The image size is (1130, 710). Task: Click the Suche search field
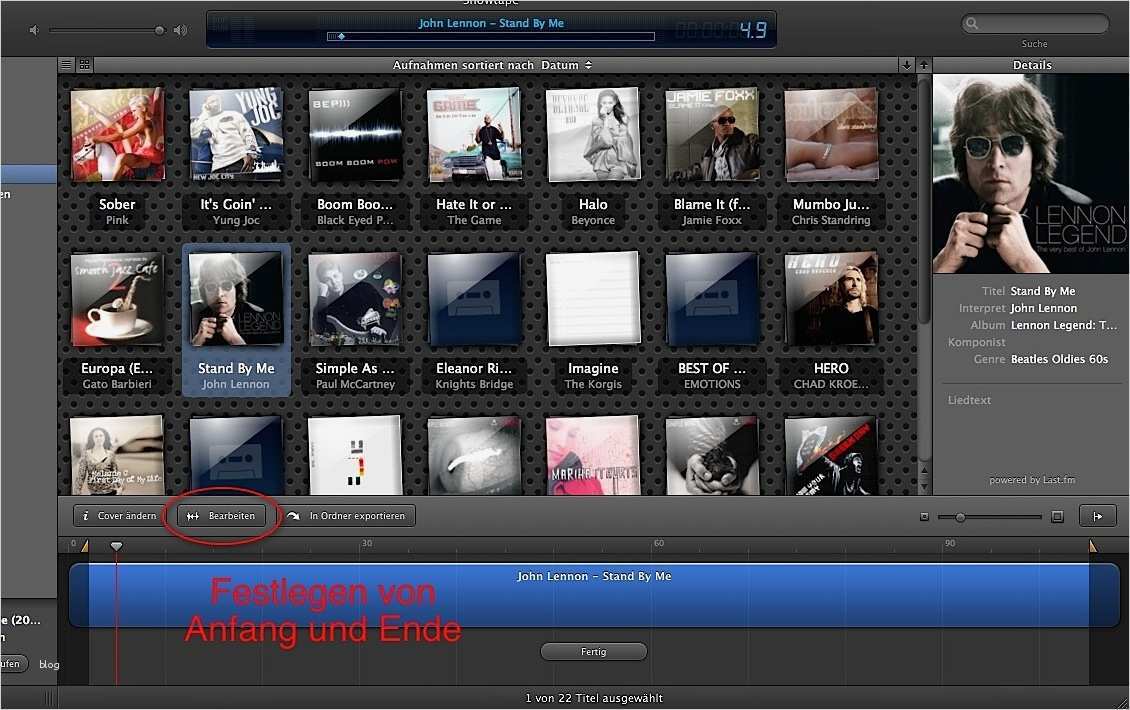1035,24
